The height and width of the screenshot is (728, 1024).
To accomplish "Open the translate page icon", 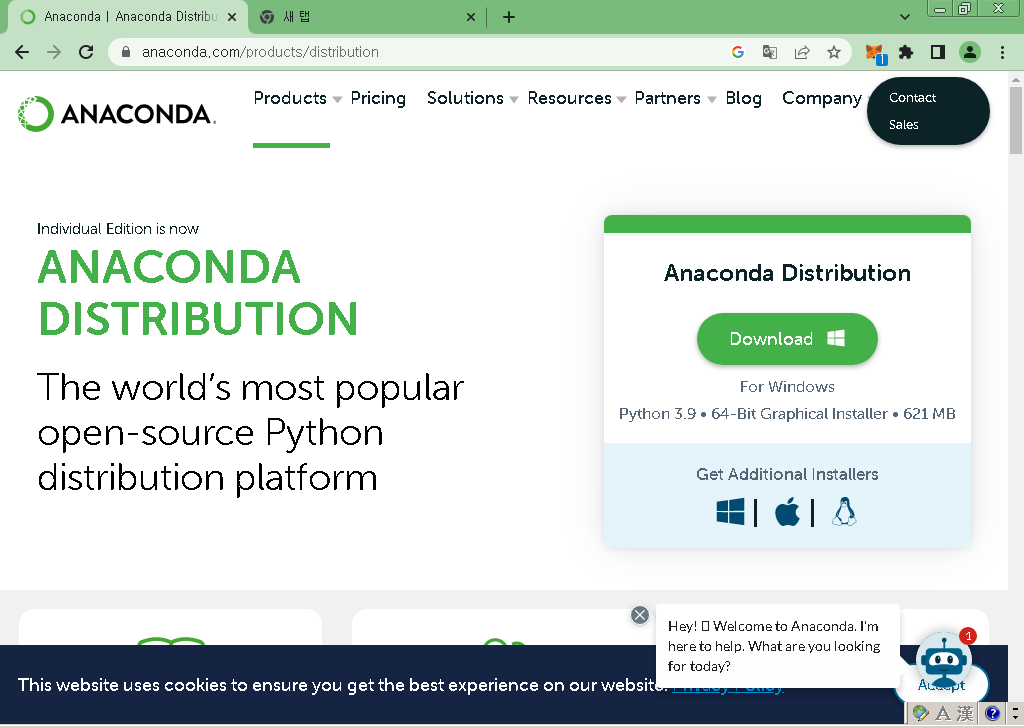I will click(x=770, y=52).
